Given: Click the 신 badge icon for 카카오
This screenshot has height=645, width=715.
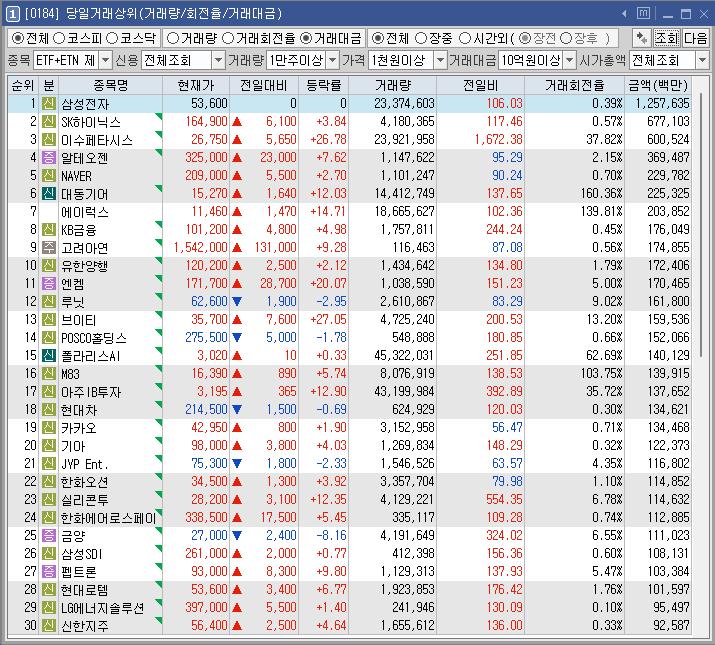Looking at the screenshot, I should coord(49,427).
